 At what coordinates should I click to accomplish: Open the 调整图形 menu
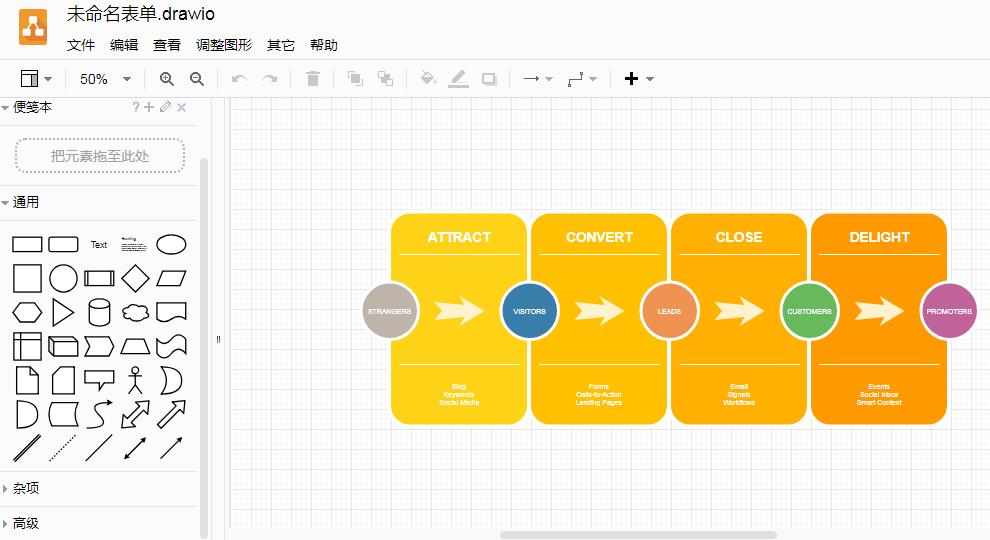pos(224,45)
